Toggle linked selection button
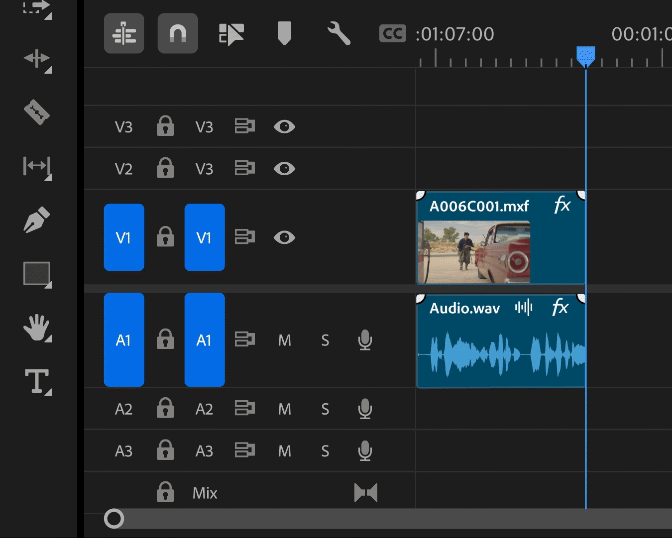 pyautogui.click(x=231, y=34)
